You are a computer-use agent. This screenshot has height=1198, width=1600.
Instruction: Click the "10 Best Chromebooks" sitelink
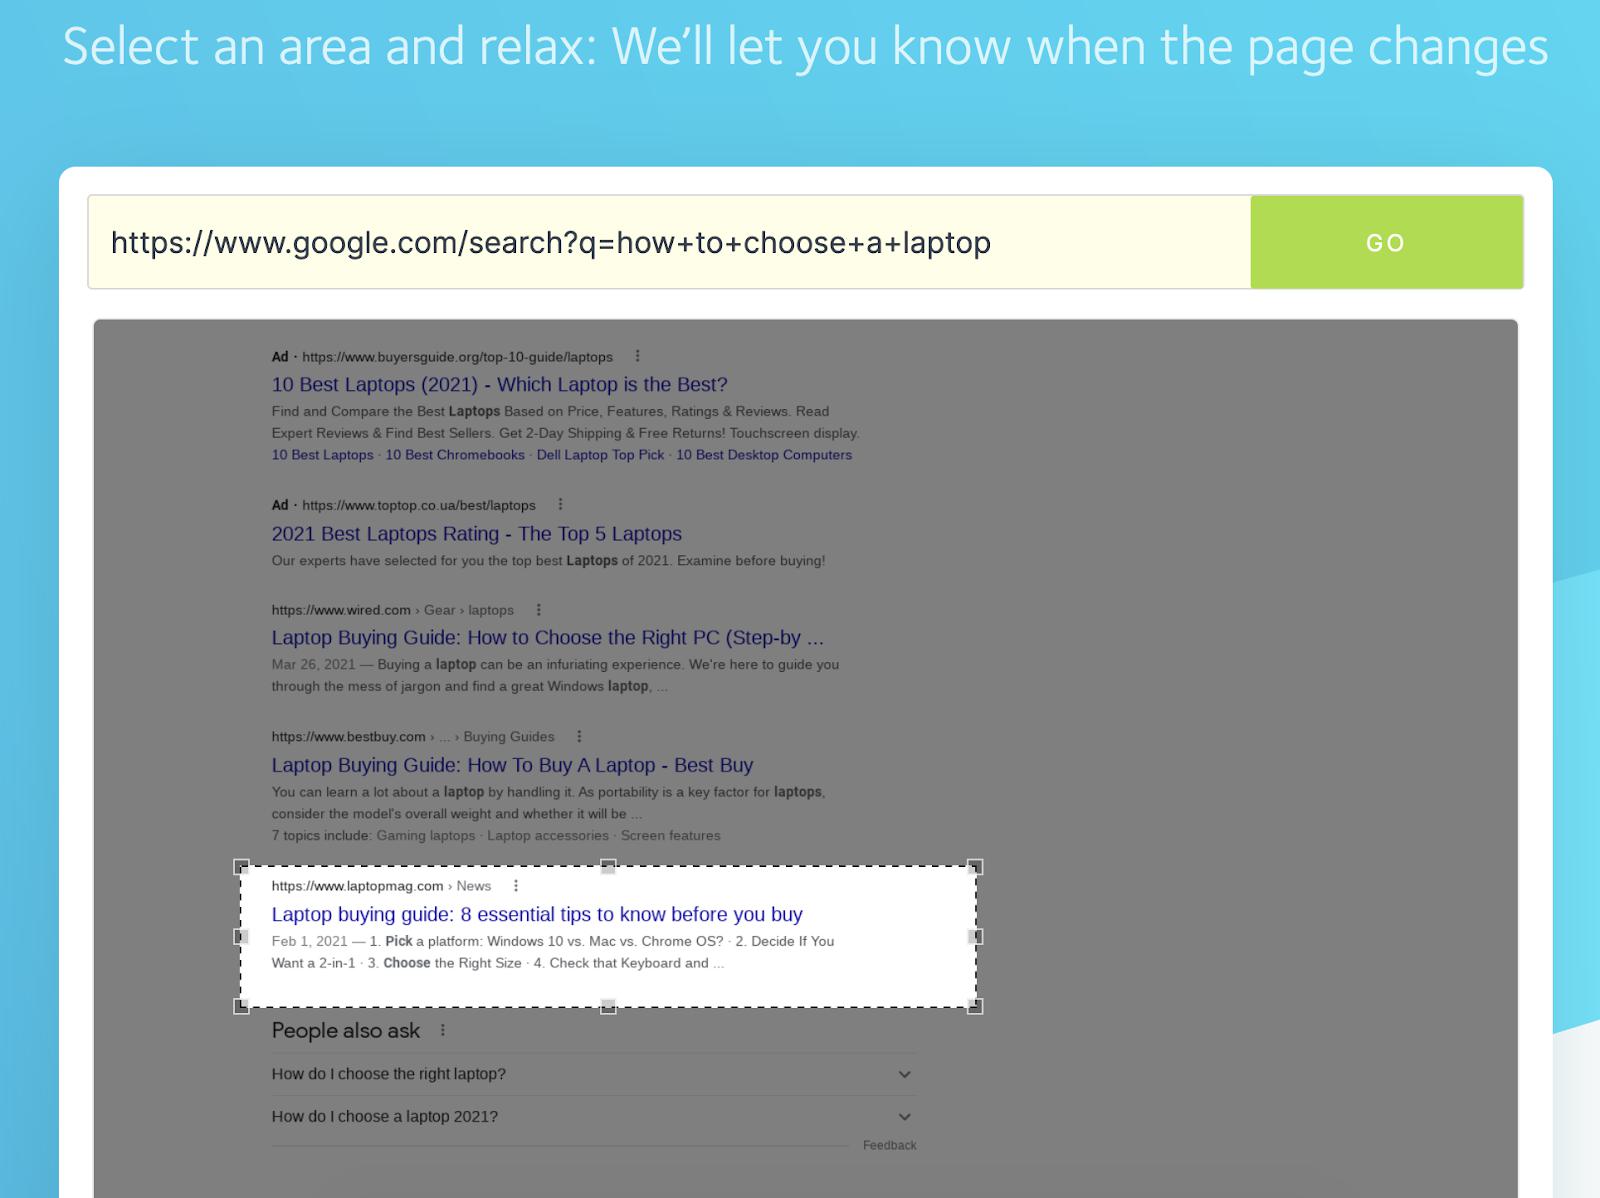pos(455,455)
